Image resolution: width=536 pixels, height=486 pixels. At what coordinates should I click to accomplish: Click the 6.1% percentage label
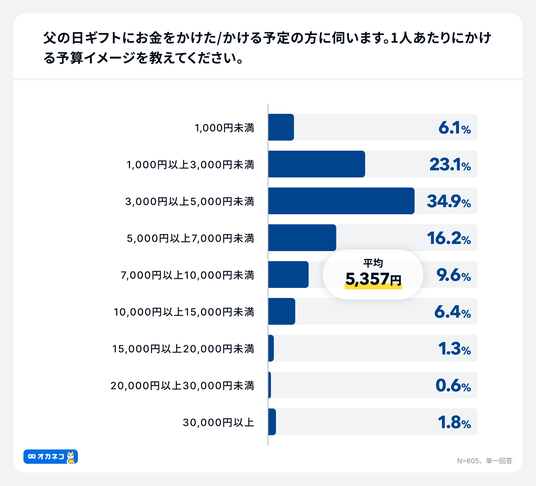pos(455,128)
